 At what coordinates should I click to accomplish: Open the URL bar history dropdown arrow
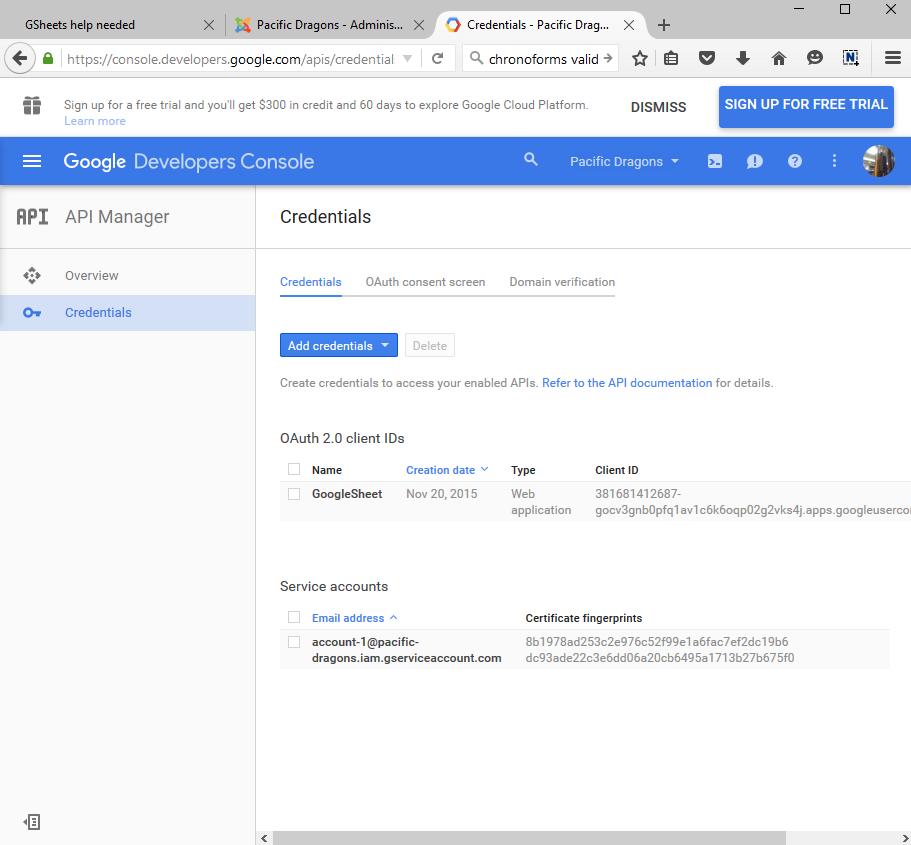pyautogui.click(x=407, y=58)
